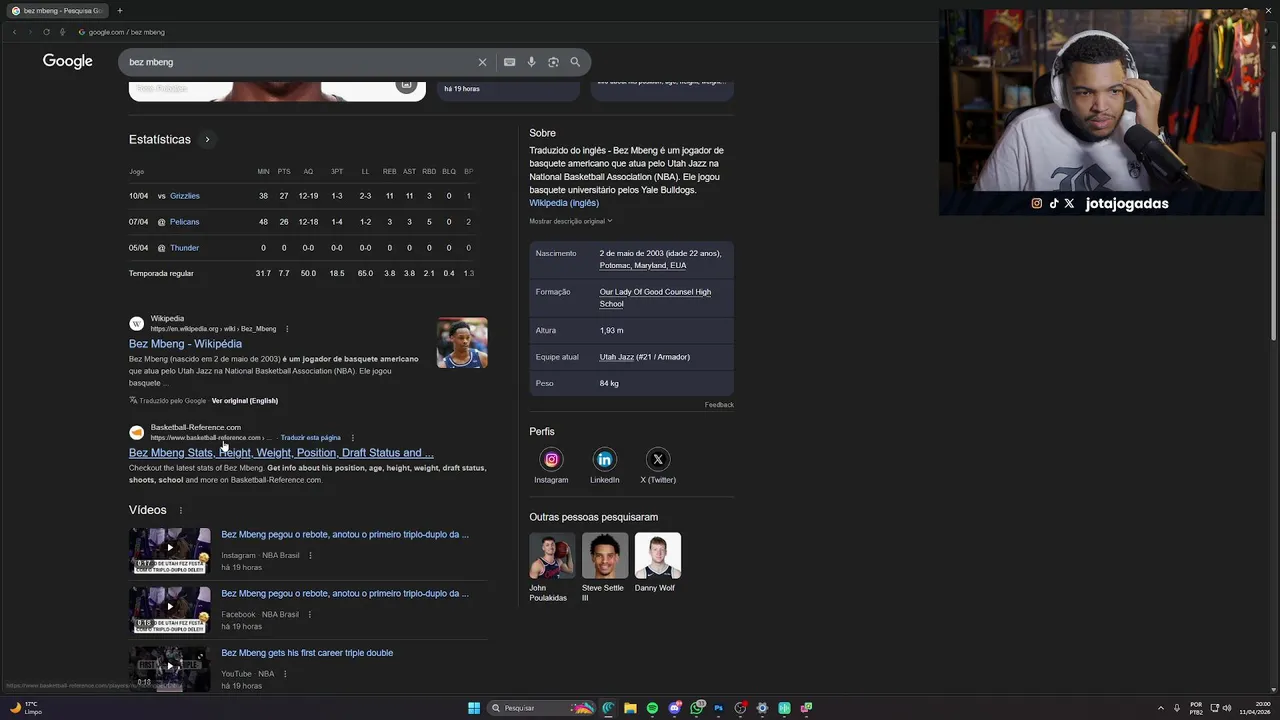The height and width of the screenshot is (720, 1280).
Task: Open Our Lady Of Good Counsel High School link
Action: point(655,298)
